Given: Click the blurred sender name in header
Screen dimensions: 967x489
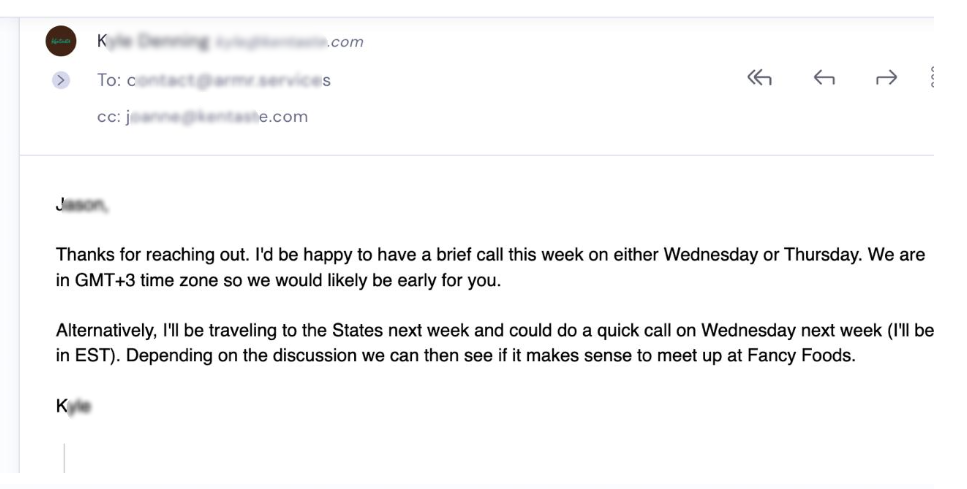Looking at the screenshot, I should click(x=152, y=41).
